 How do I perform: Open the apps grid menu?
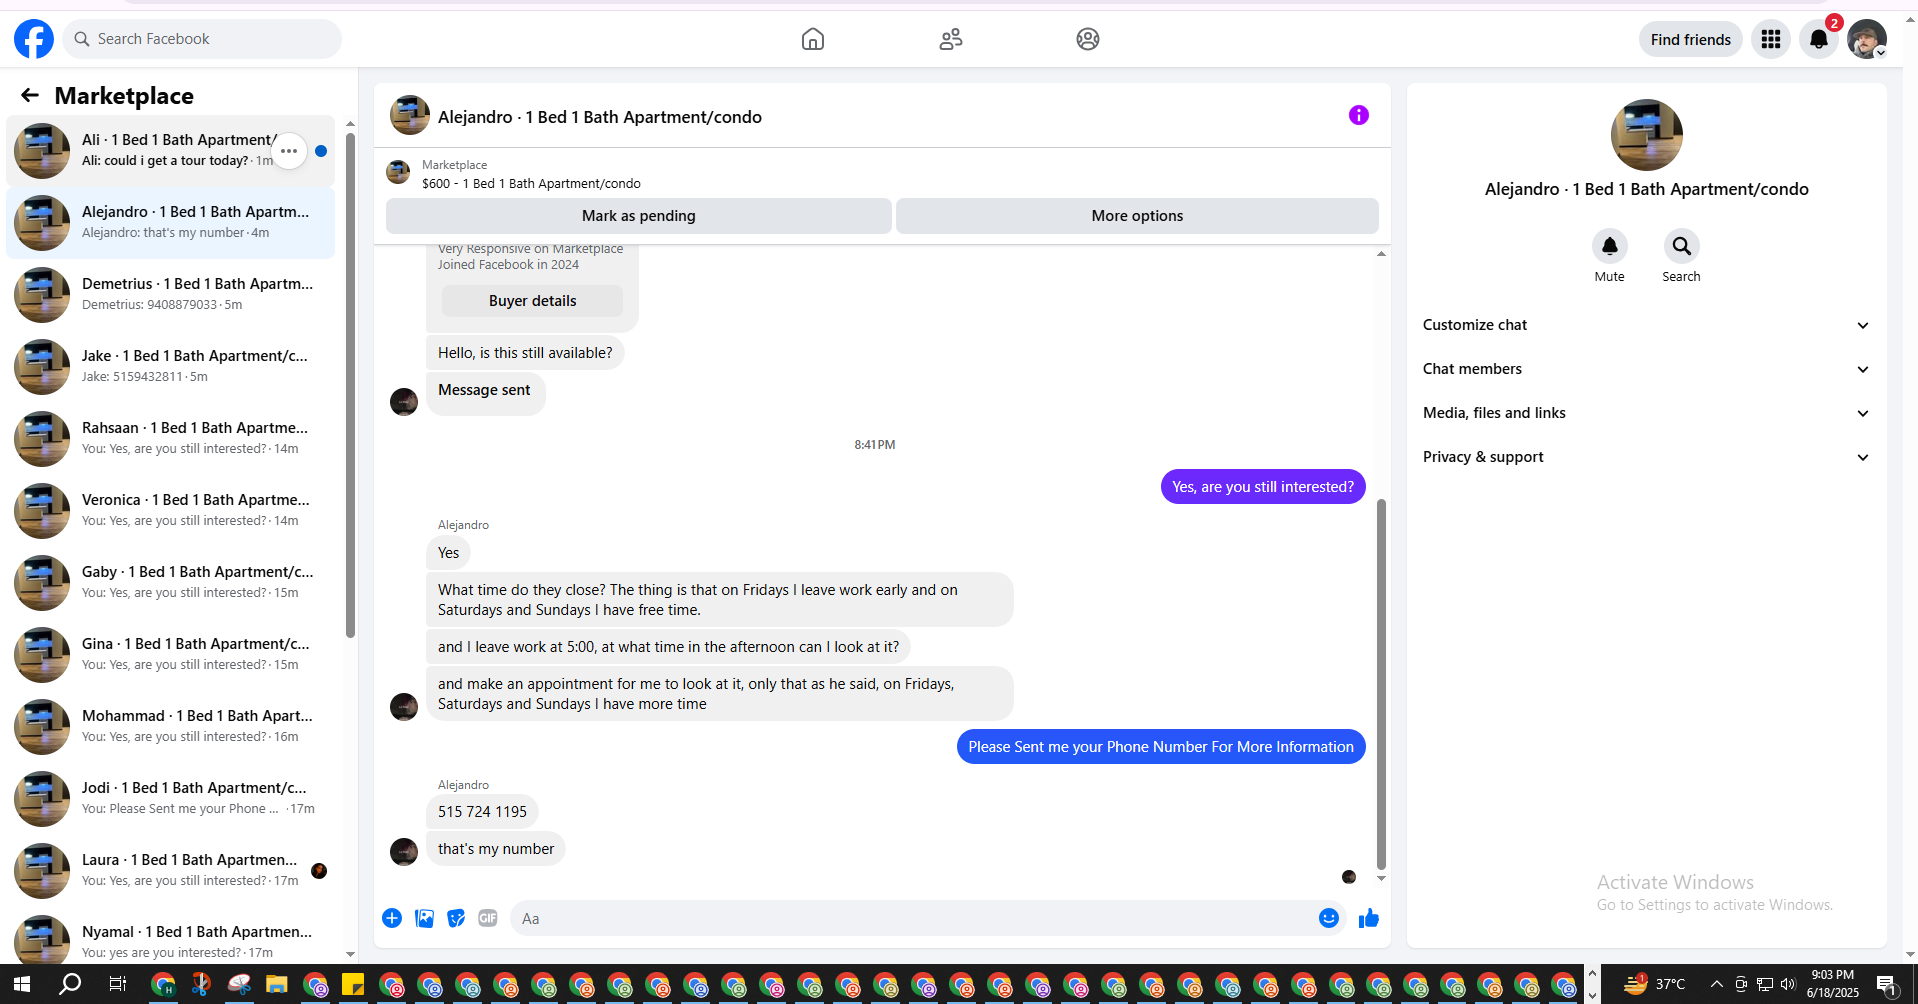tap(1771, 39)
